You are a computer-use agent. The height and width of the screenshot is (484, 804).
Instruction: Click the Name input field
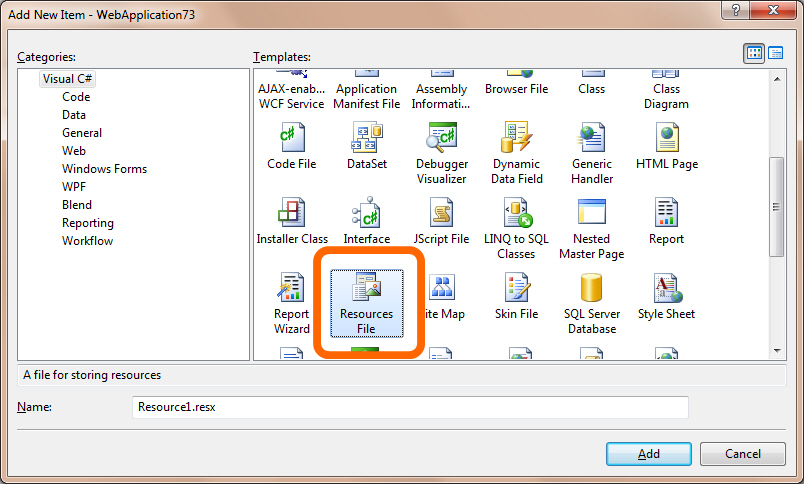410,407
